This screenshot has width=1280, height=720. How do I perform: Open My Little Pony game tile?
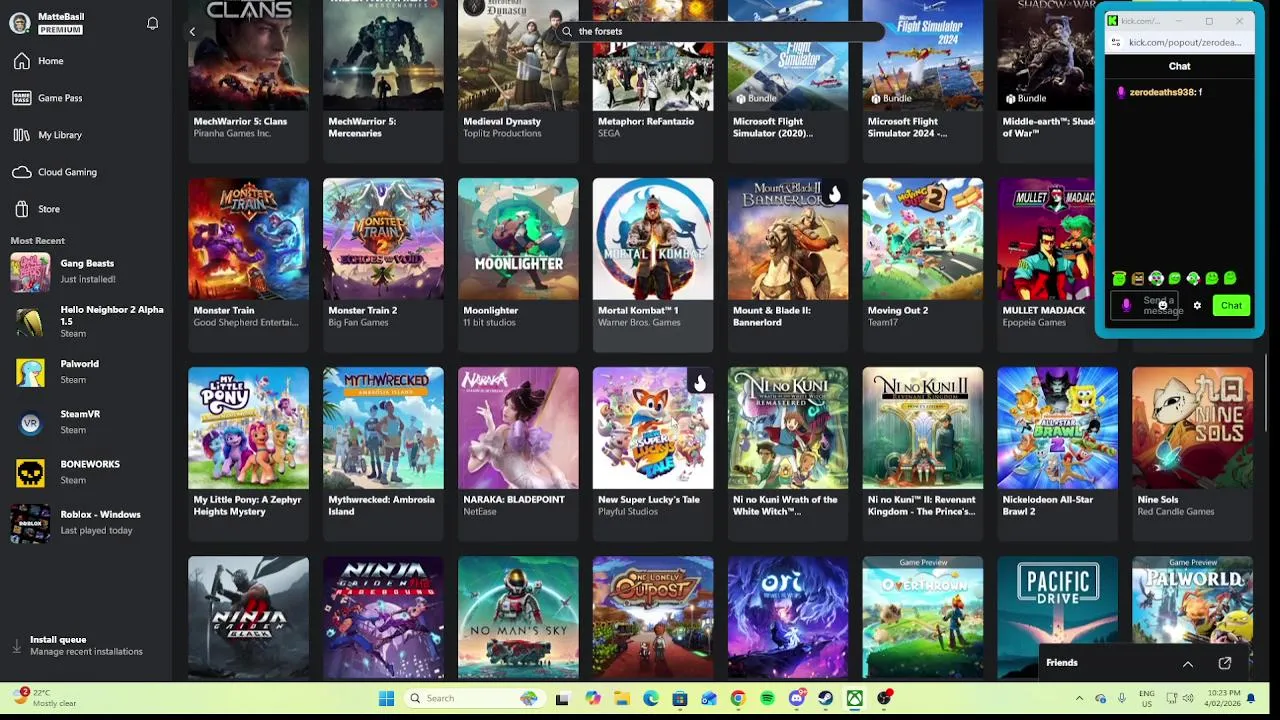click(248, 453)
